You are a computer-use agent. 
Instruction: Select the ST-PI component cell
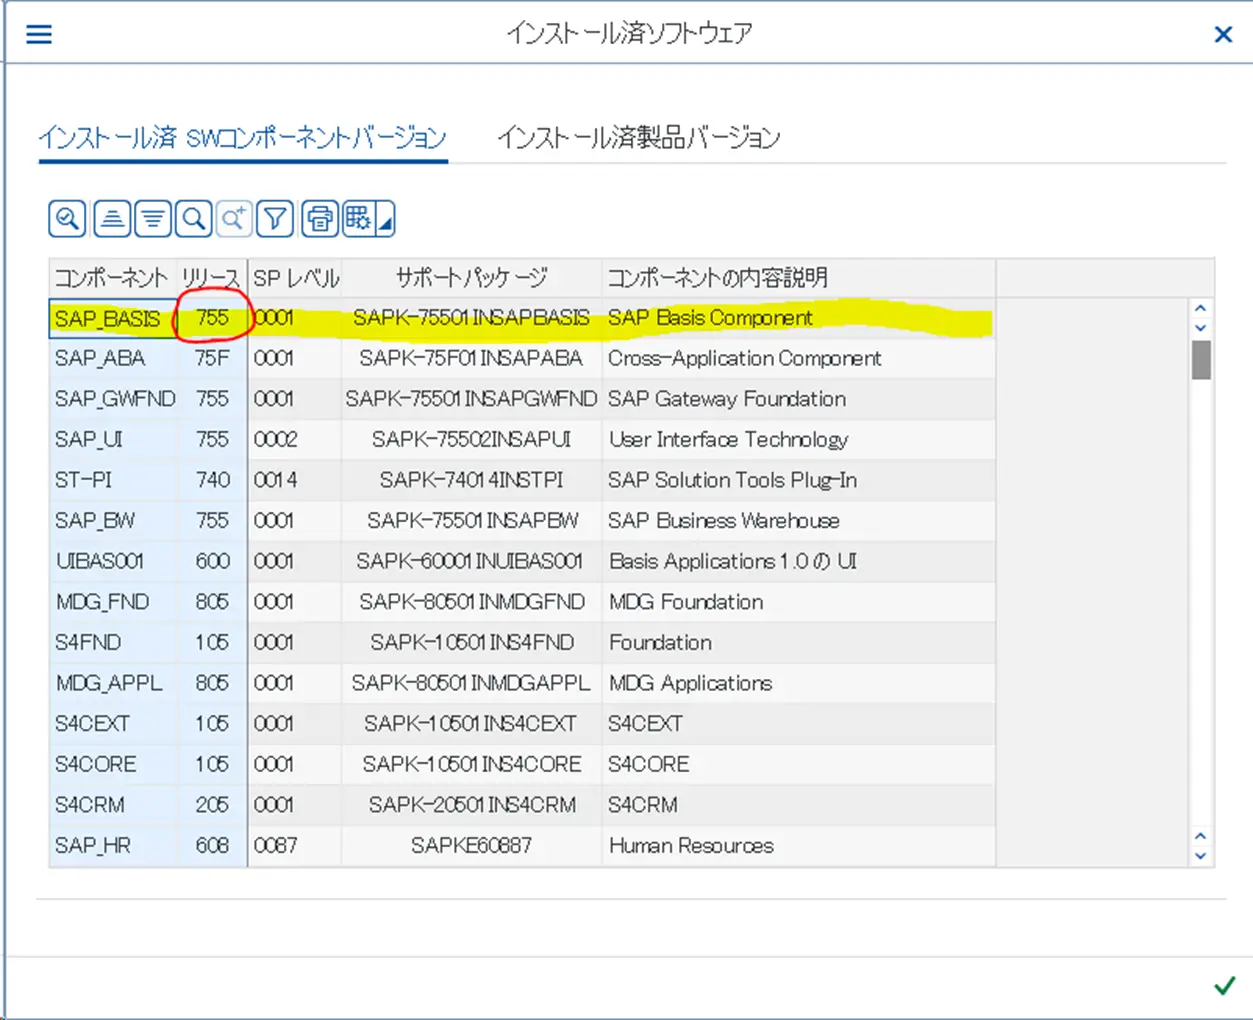[114, 480]
